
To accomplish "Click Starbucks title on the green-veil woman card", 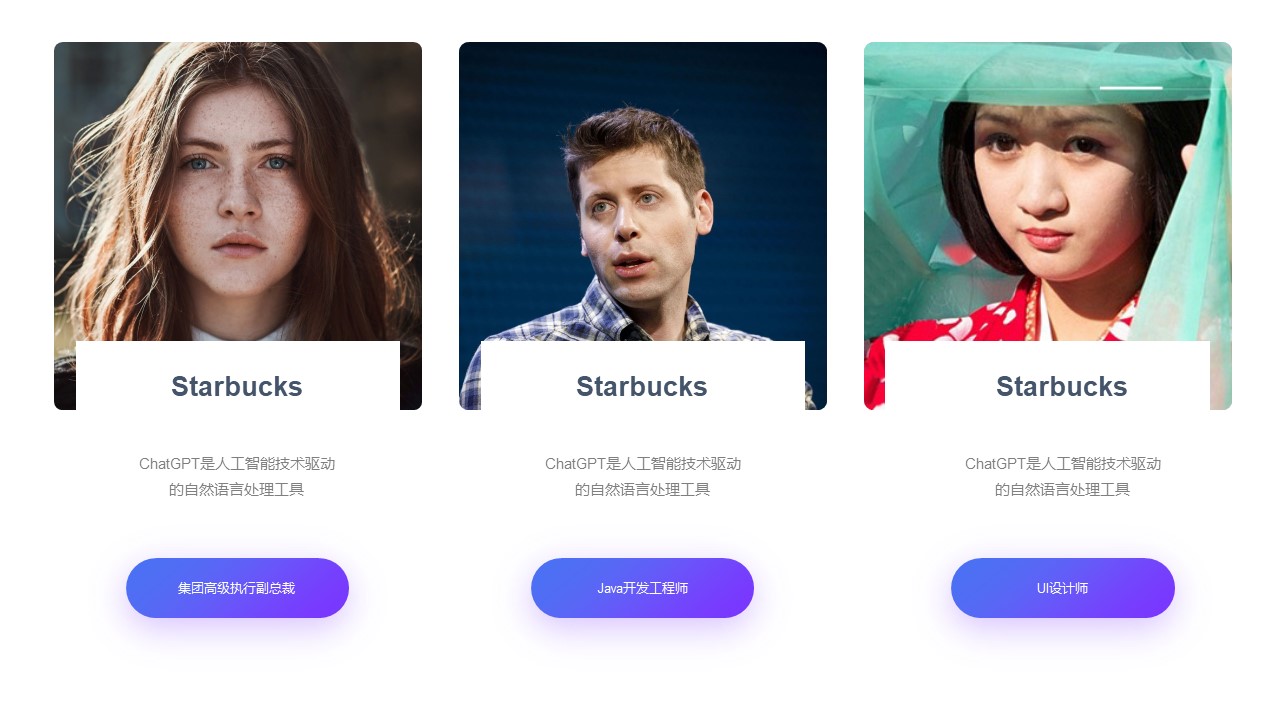I will [1062, 386].
